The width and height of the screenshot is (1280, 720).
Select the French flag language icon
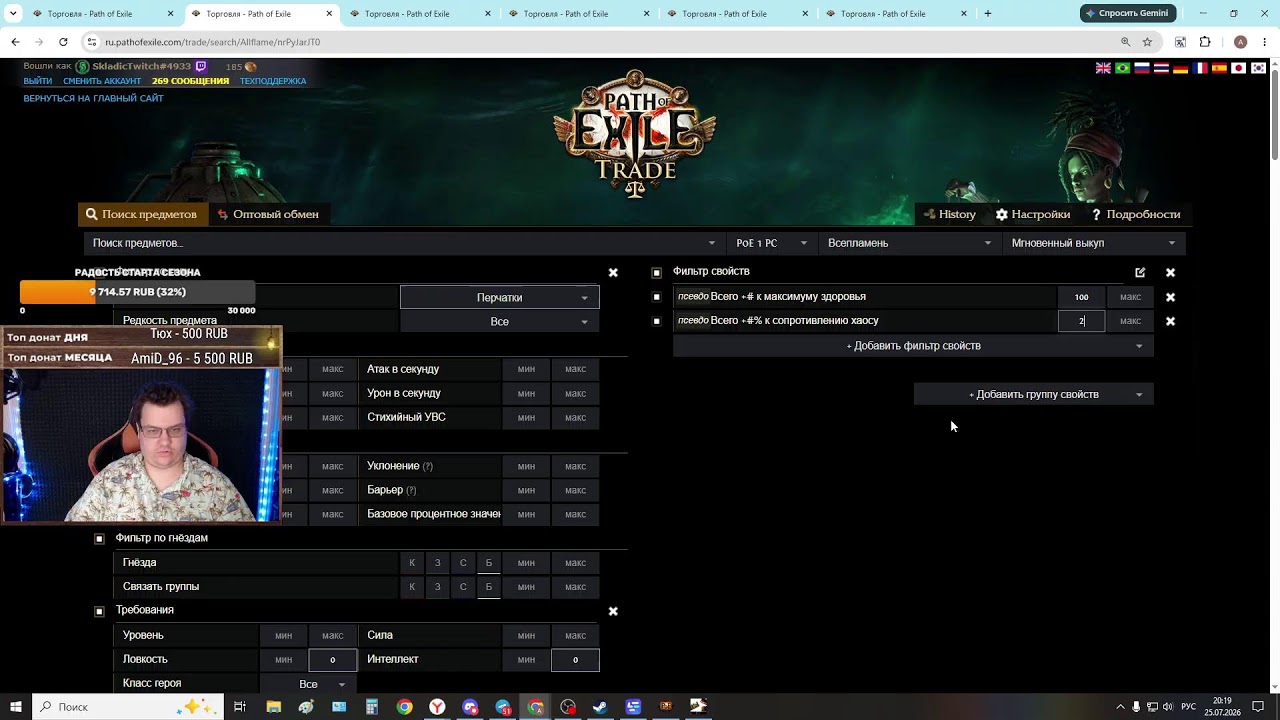point(1200,68)
